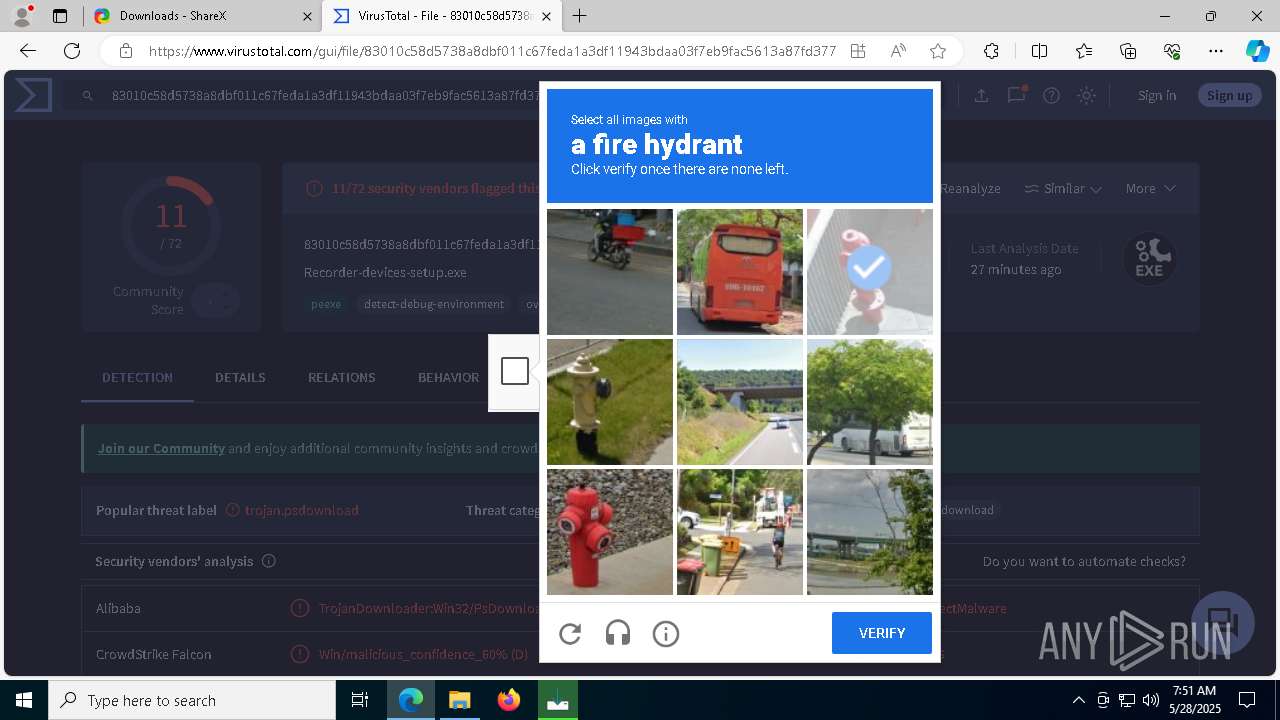Click the upload file icon
This screenshot has width=1280, height=720.
pyautogui.click(x=981, y=95)
